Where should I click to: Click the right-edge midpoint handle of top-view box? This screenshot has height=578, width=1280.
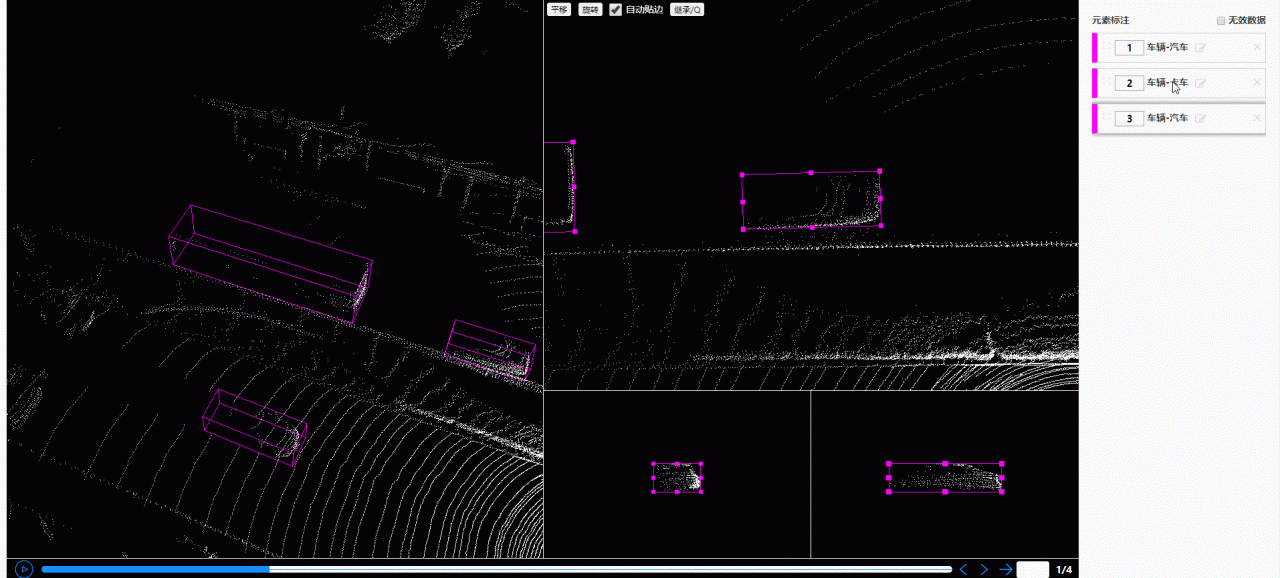click(x=880, y=198)
